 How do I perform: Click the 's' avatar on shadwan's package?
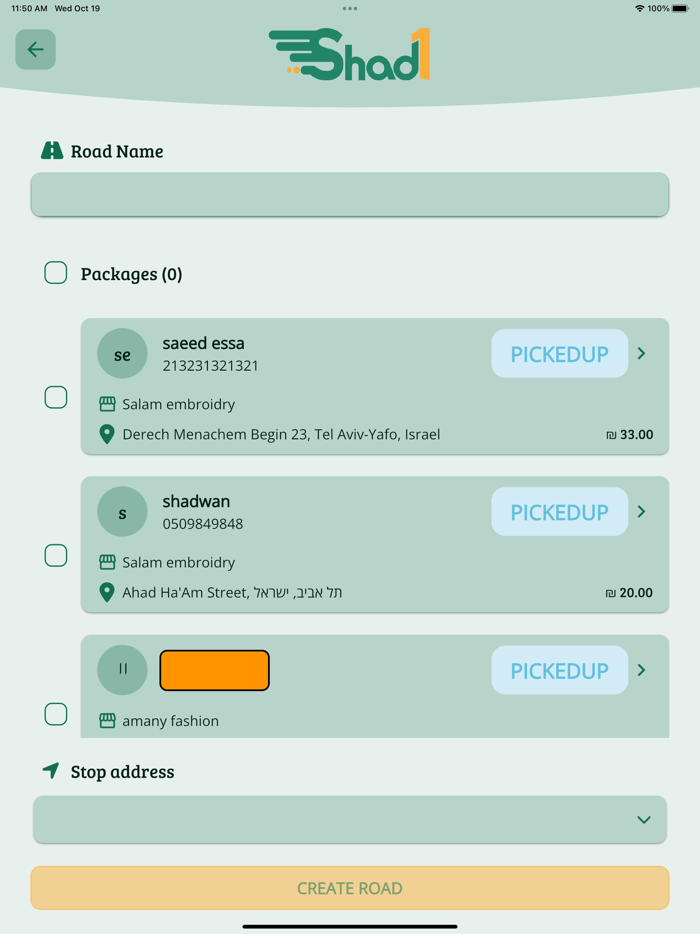pos(122,511)
